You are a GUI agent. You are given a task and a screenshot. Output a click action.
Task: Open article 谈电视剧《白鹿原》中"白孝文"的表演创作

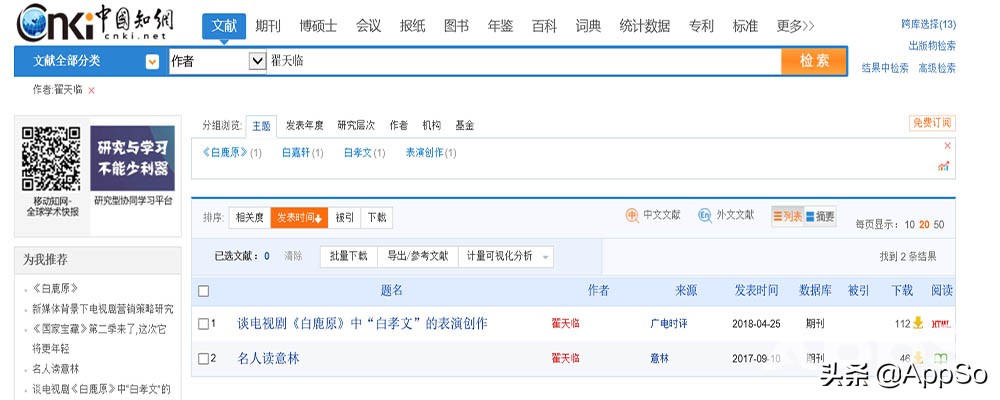[362, 323]
